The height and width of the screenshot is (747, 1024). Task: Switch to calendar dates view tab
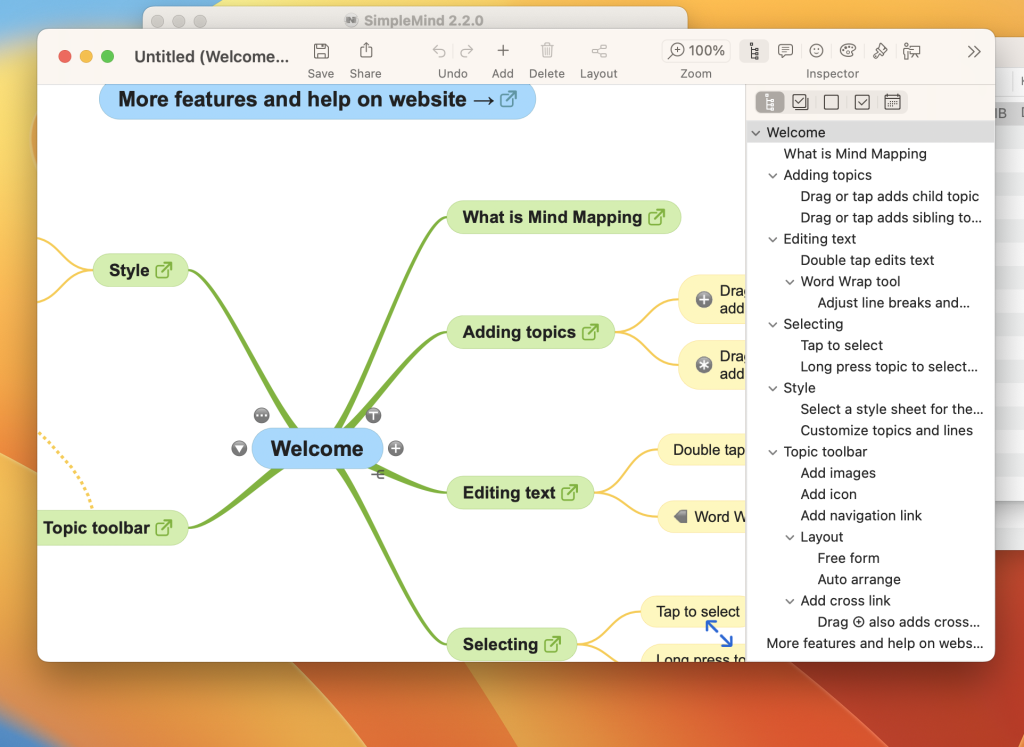[x=892, y=102]
